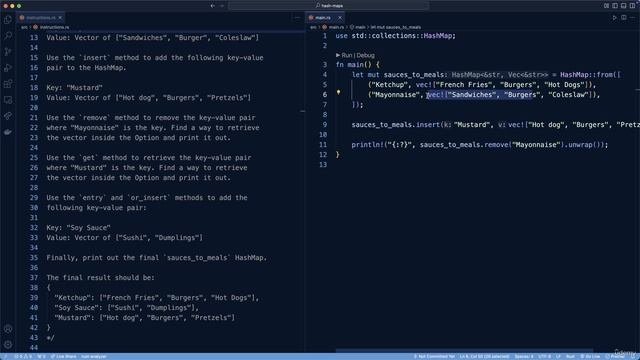Click line number 44 in instructions gutter

[34, 348]
